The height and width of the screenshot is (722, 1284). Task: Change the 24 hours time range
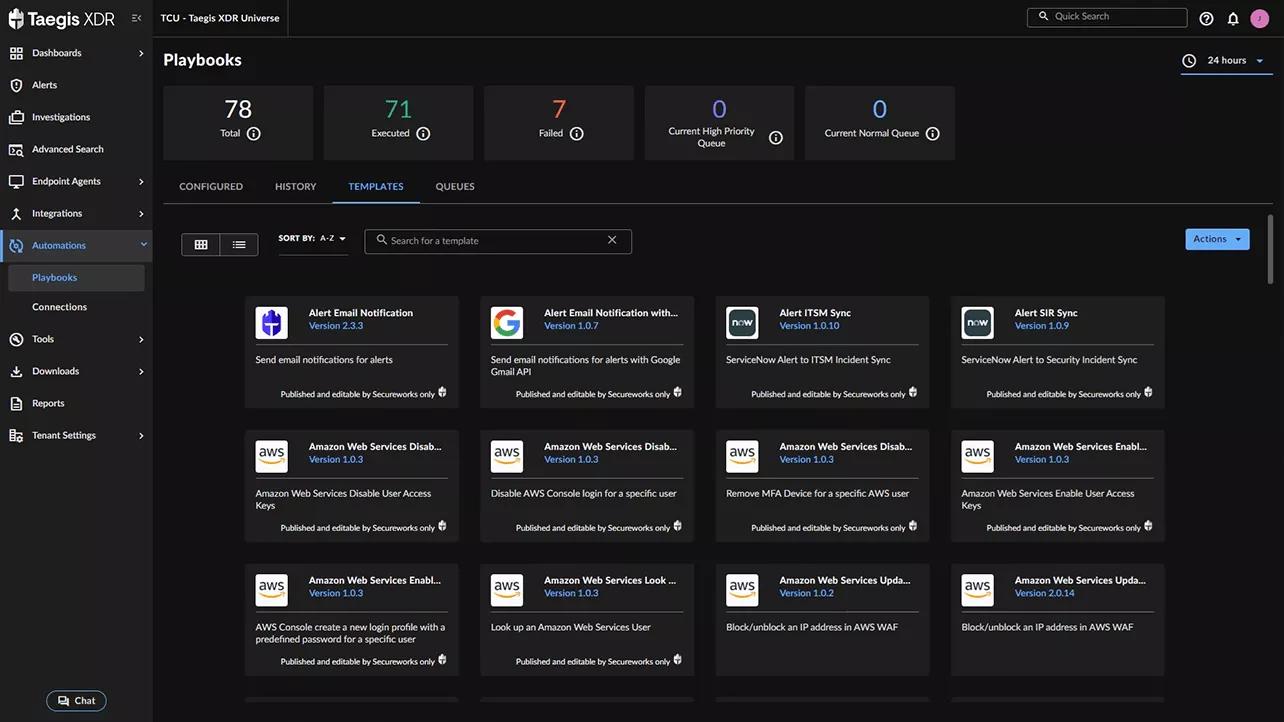pyautogui.click(x=1226, y=61)
